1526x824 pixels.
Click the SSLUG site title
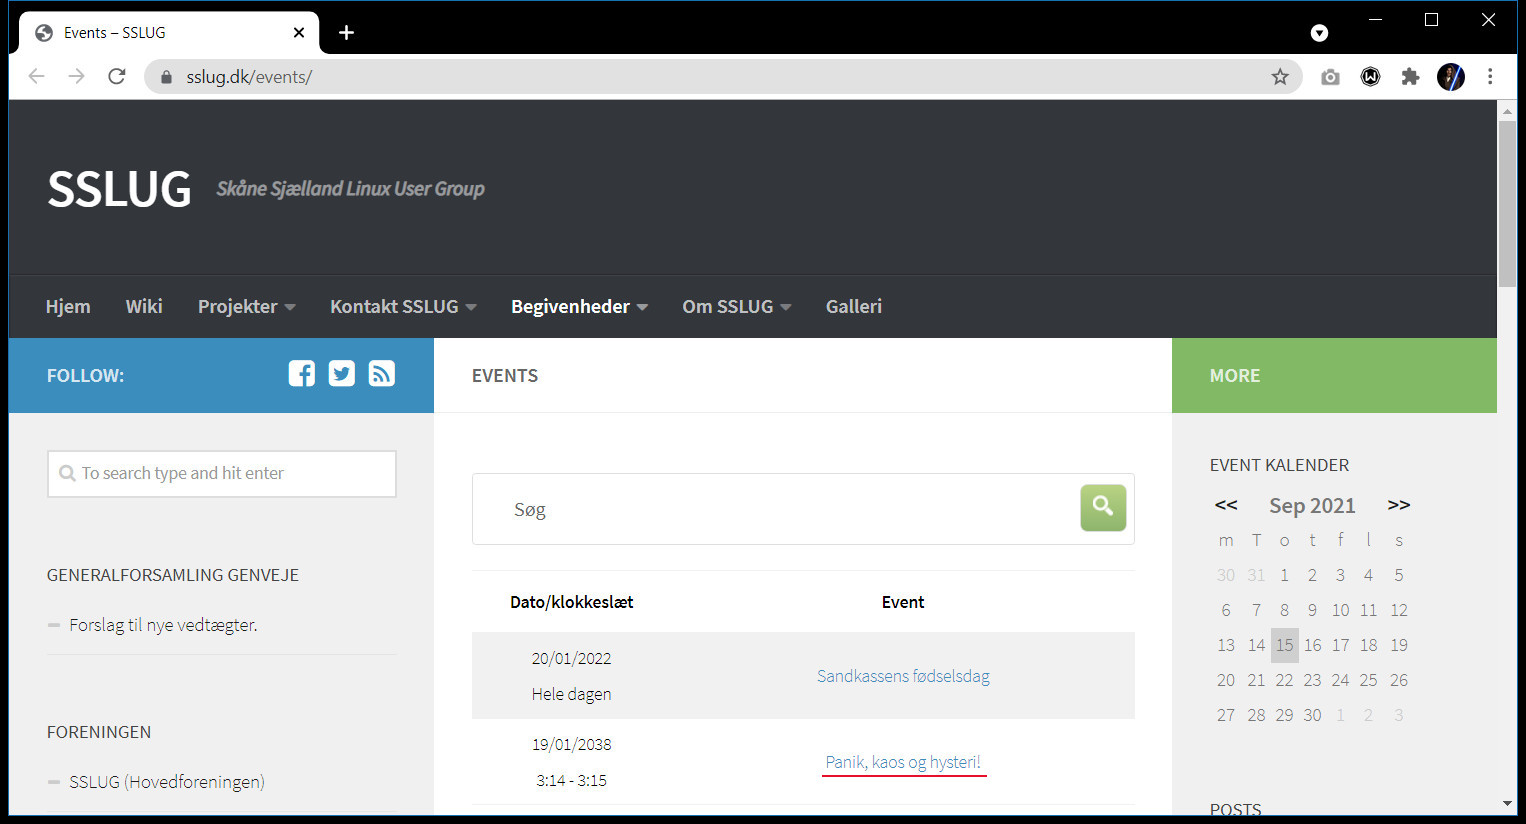coord(119,189)
